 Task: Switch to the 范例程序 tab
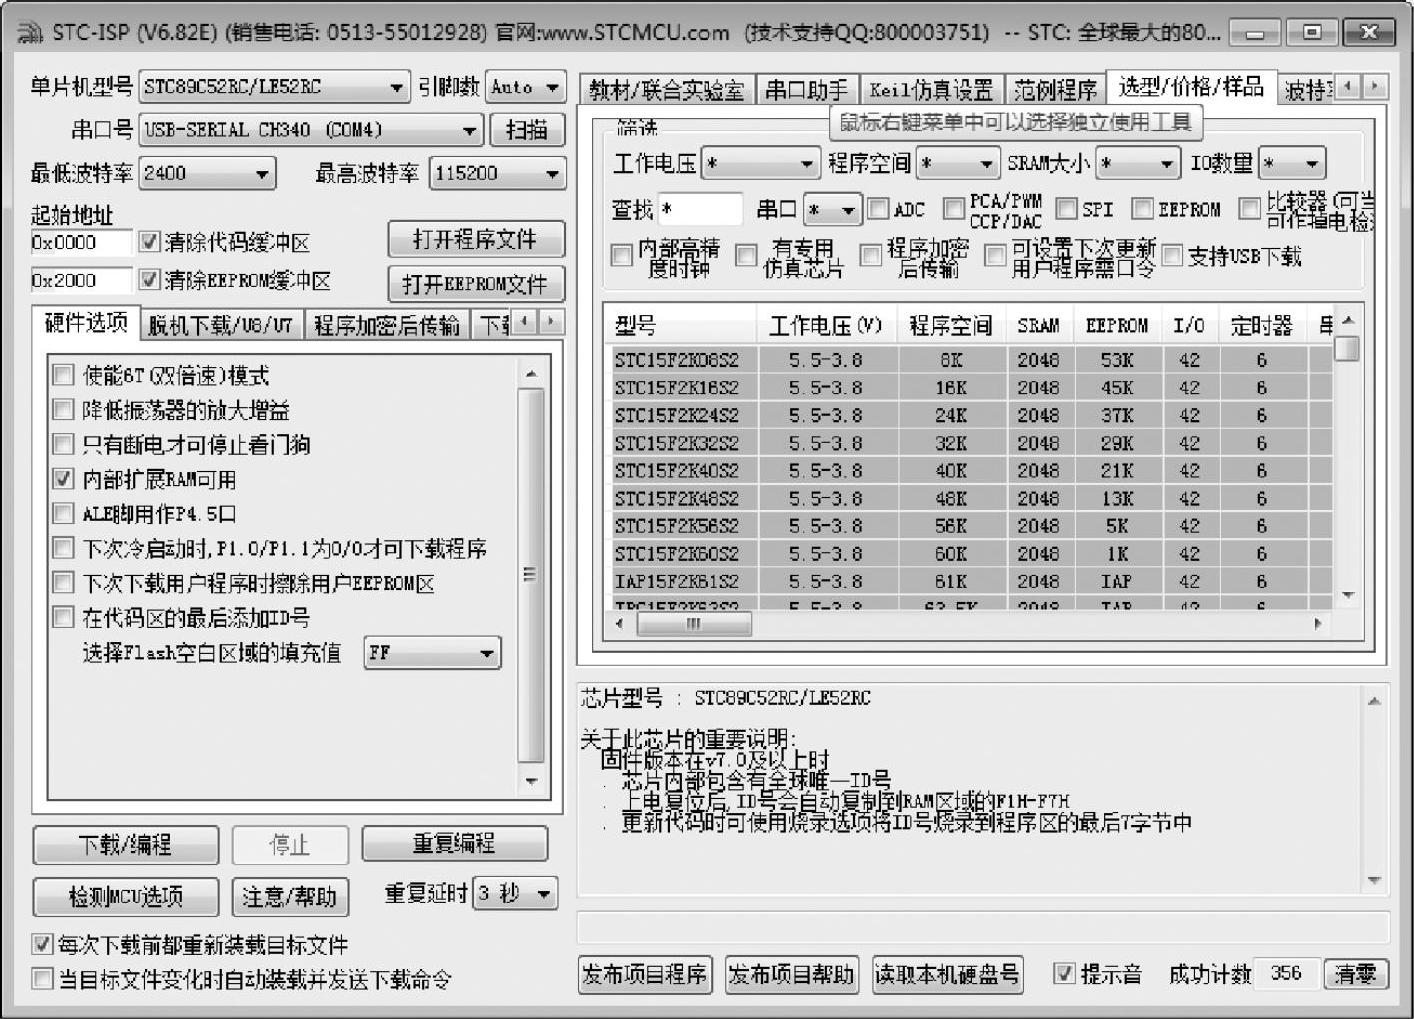1056,91
